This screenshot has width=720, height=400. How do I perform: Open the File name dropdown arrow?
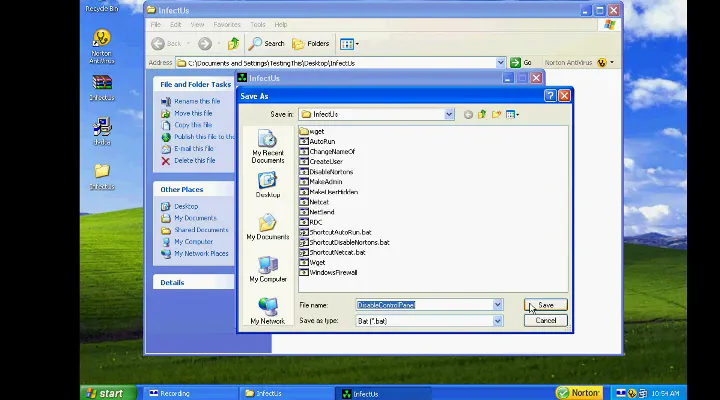click(x=497, y=305)
